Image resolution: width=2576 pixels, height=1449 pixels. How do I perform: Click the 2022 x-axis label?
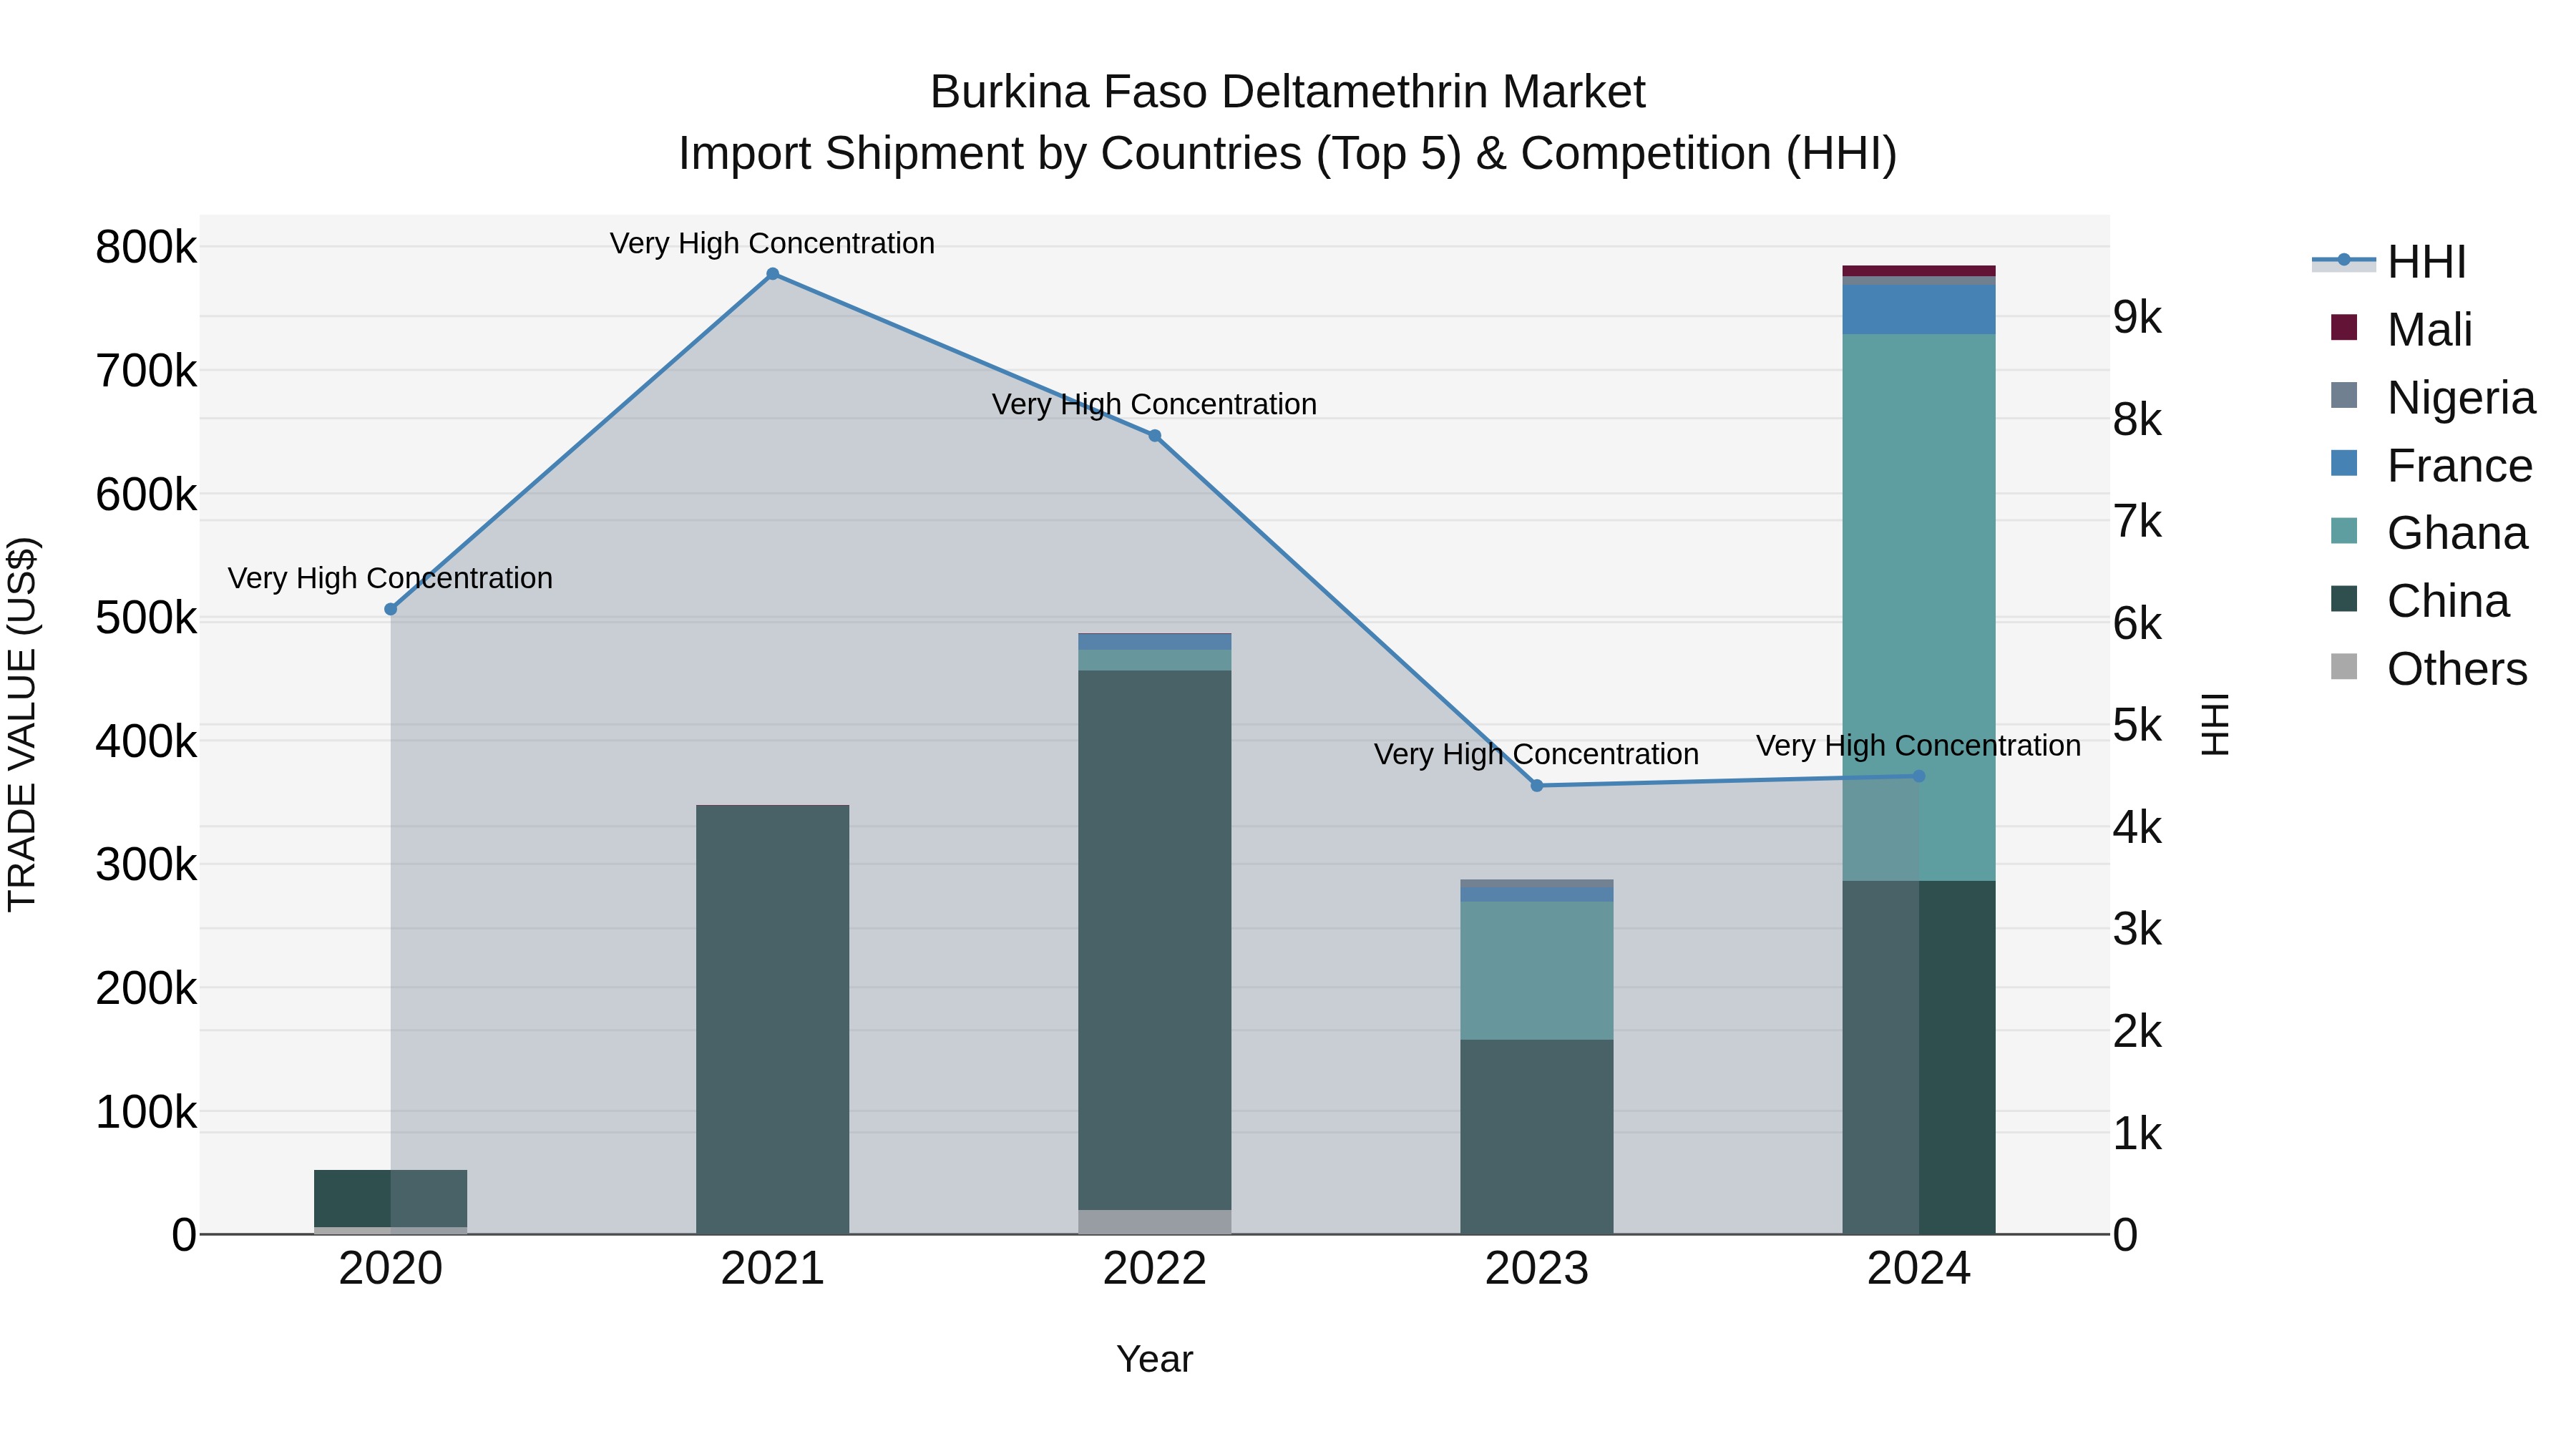[1155, 1269]
